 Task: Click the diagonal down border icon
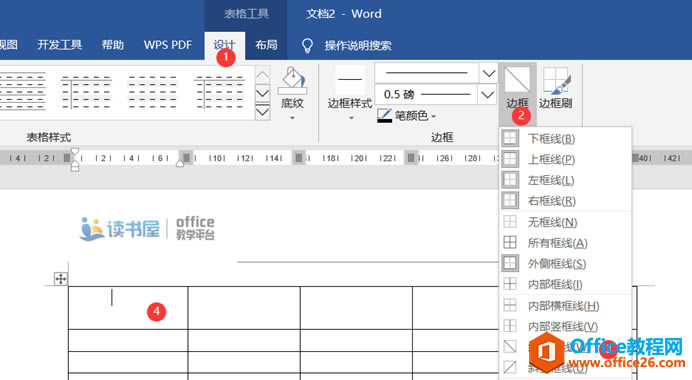tap(510, 346)
